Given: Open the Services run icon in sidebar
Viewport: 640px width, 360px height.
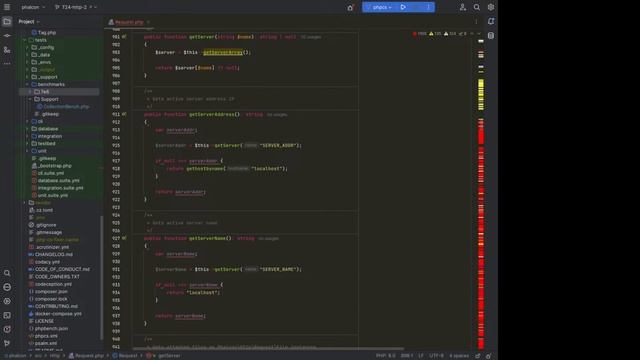Looking at the screenshot, I should tap(7, 301).
